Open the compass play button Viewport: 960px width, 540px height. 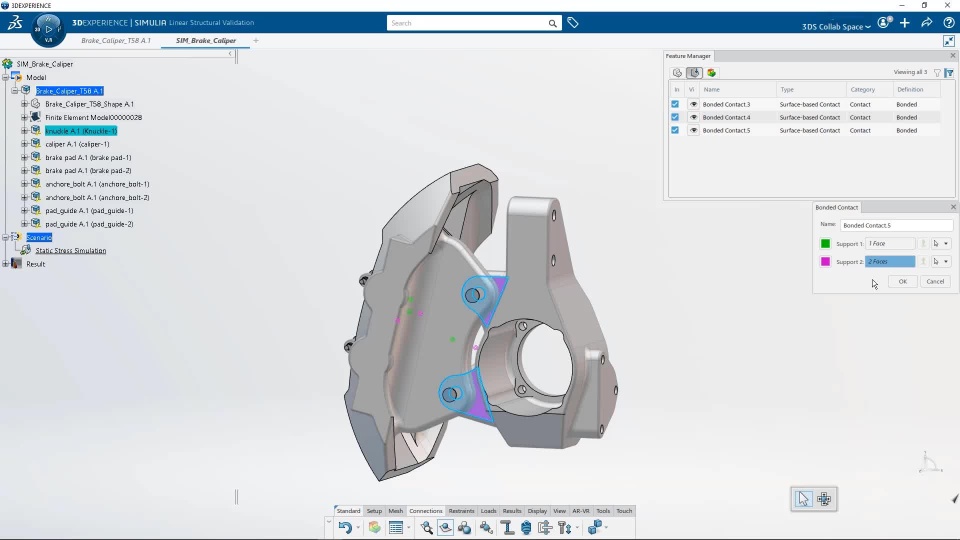[x=48, y=28]
